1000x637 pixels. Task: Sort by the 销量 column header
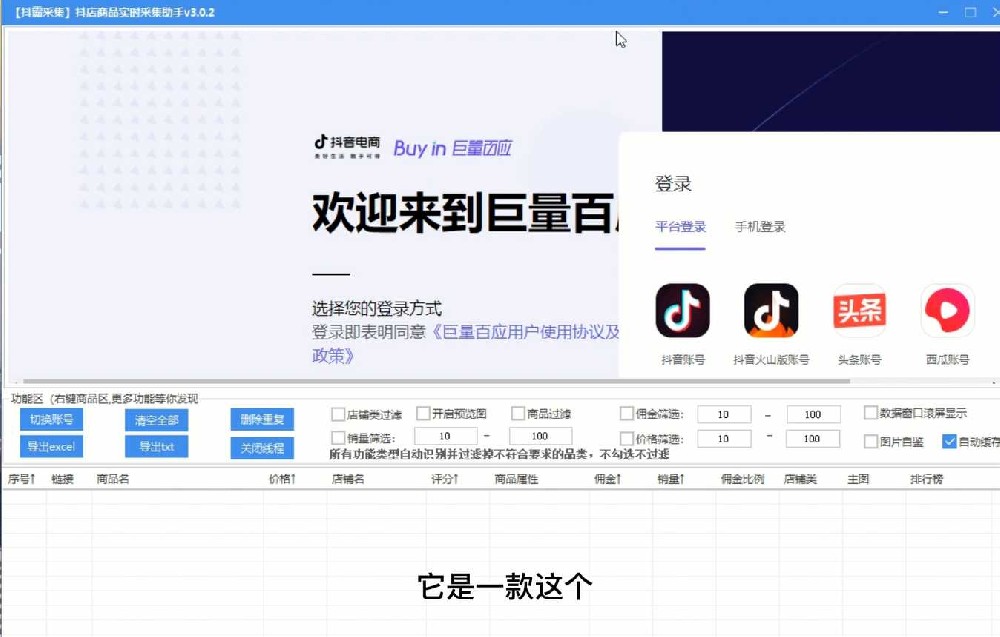point(671,479)
